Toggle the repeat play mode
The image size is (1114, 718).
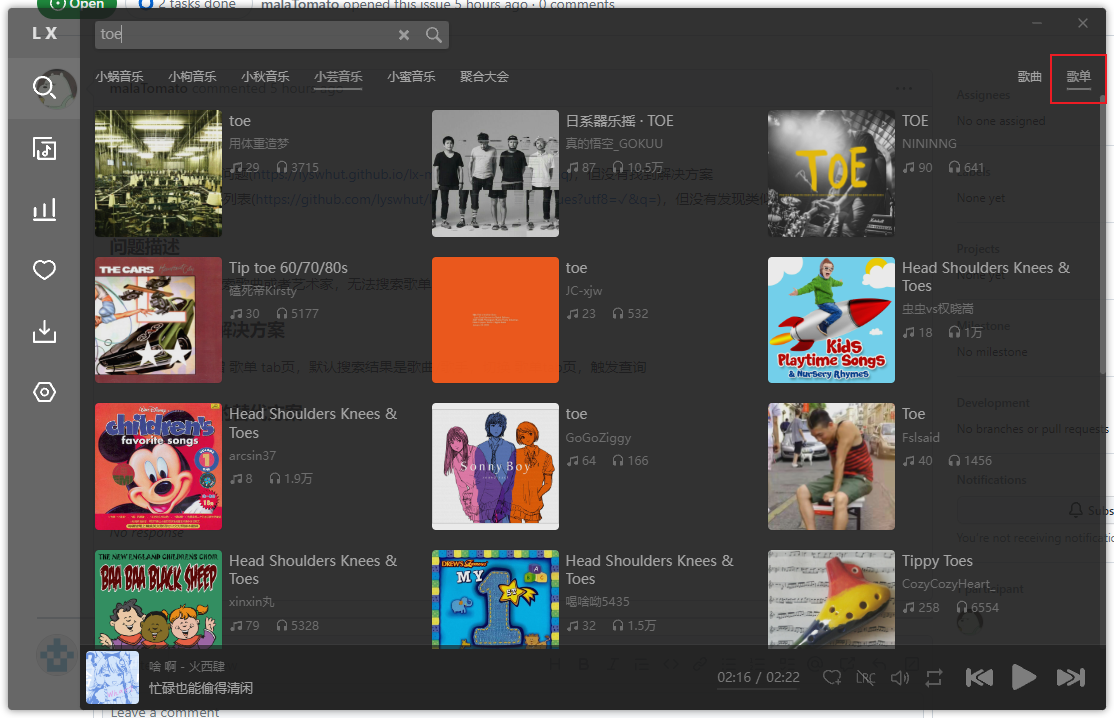(x=934, y=677)
